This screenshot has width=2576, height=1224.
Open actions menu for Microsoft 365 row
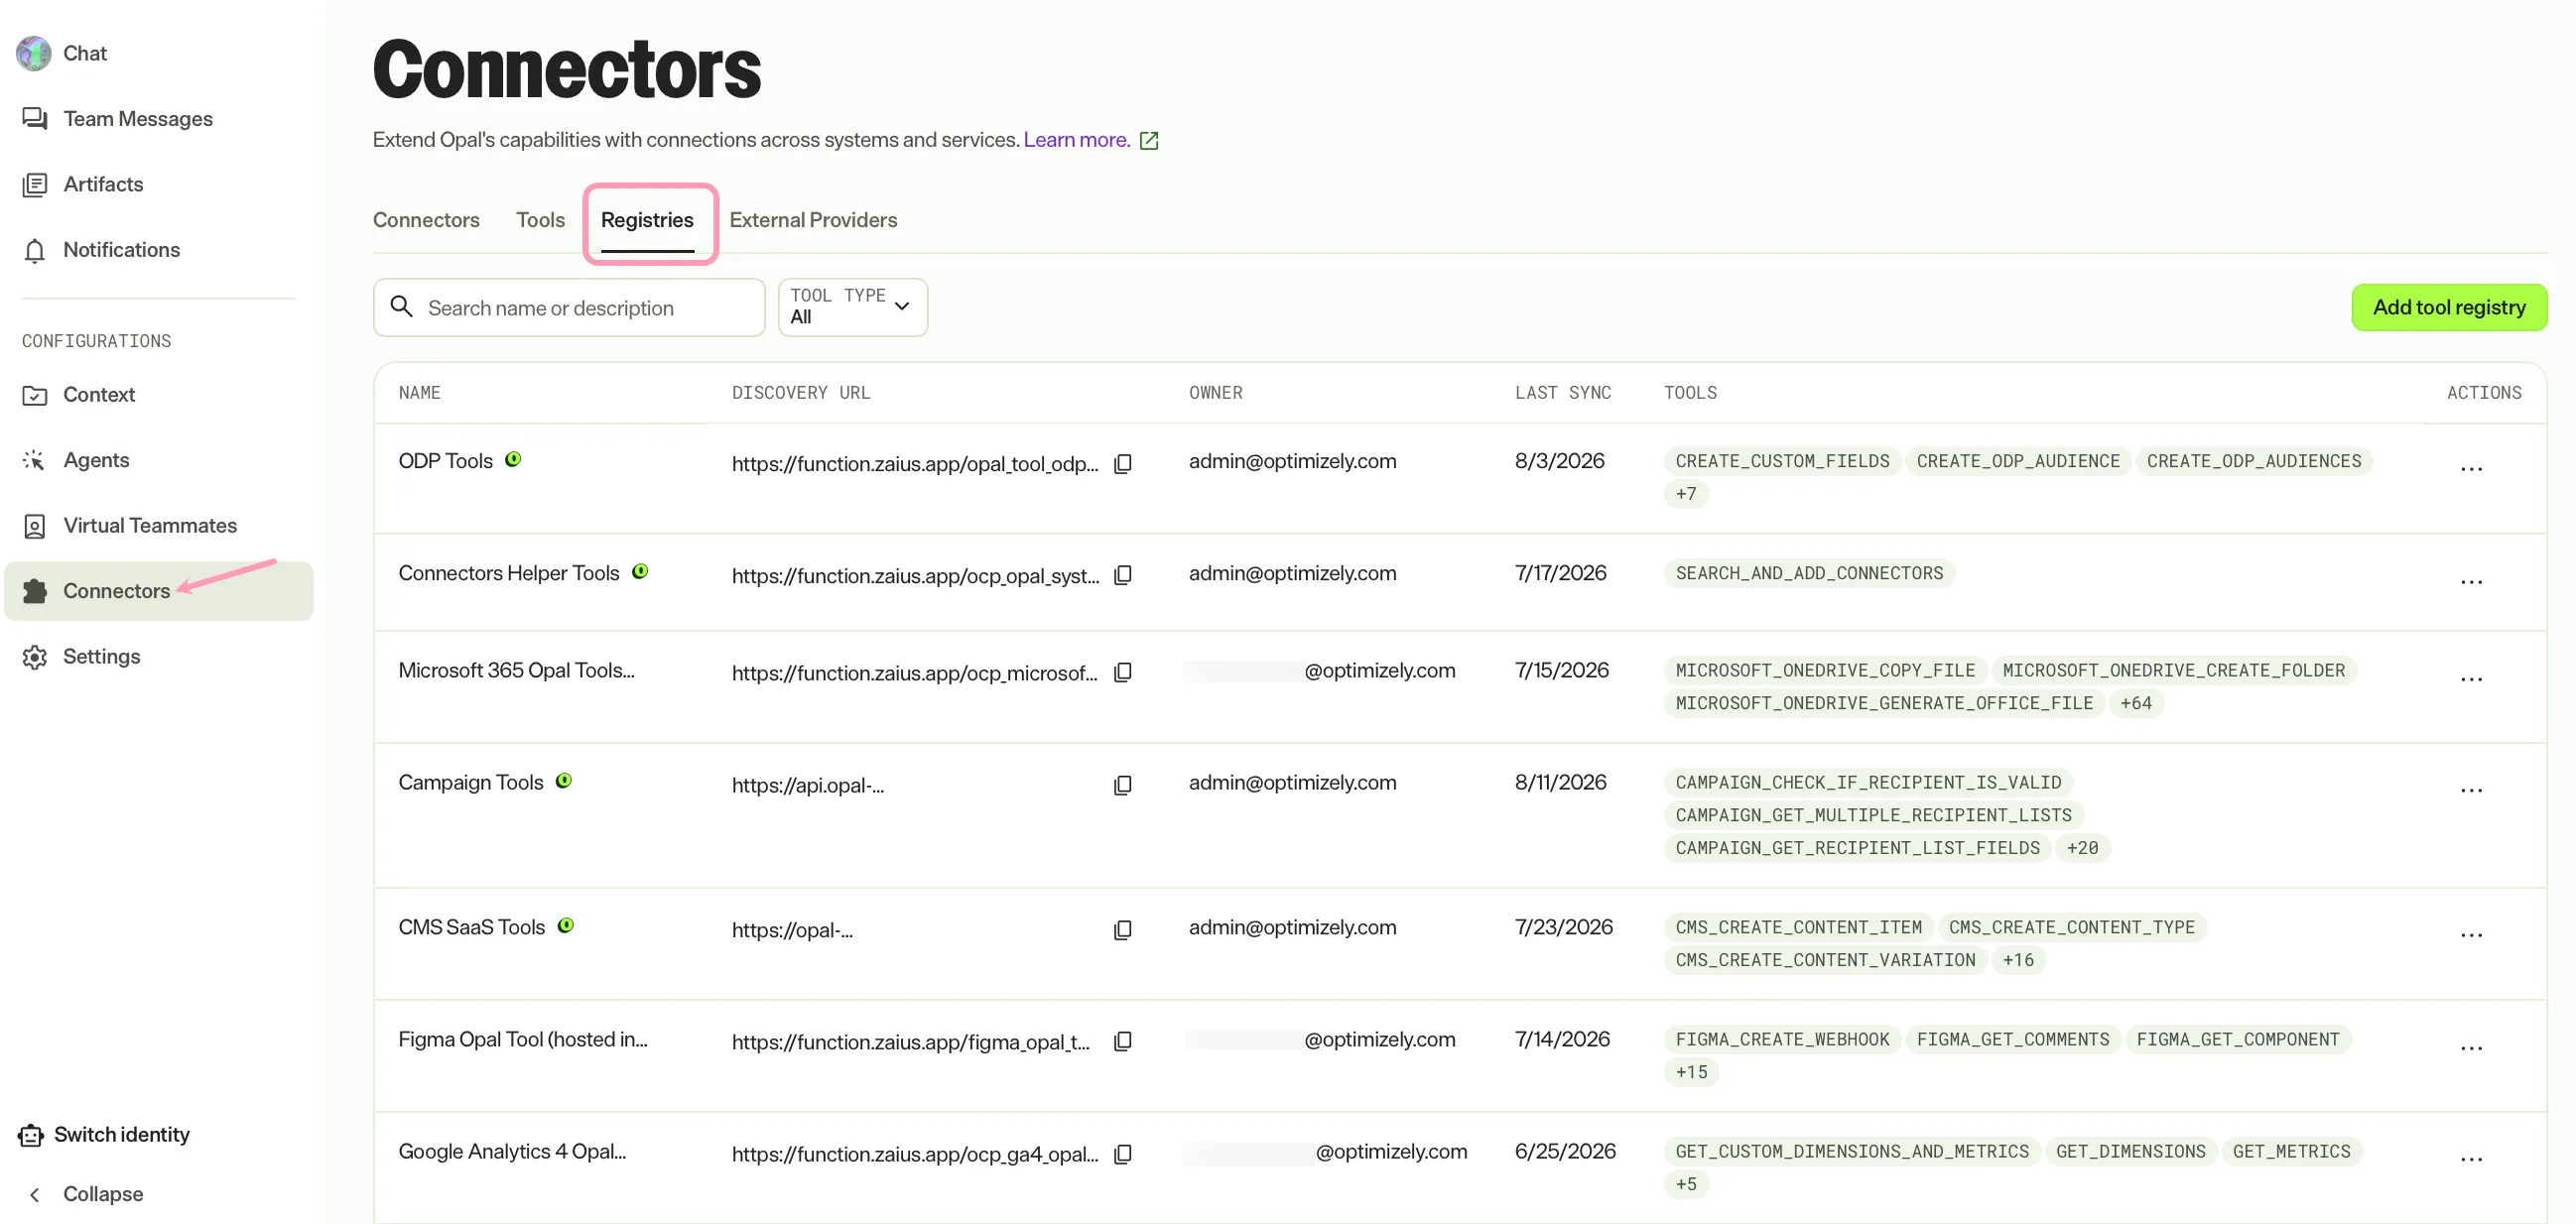pyautogui.click(x=2471, y=679)
